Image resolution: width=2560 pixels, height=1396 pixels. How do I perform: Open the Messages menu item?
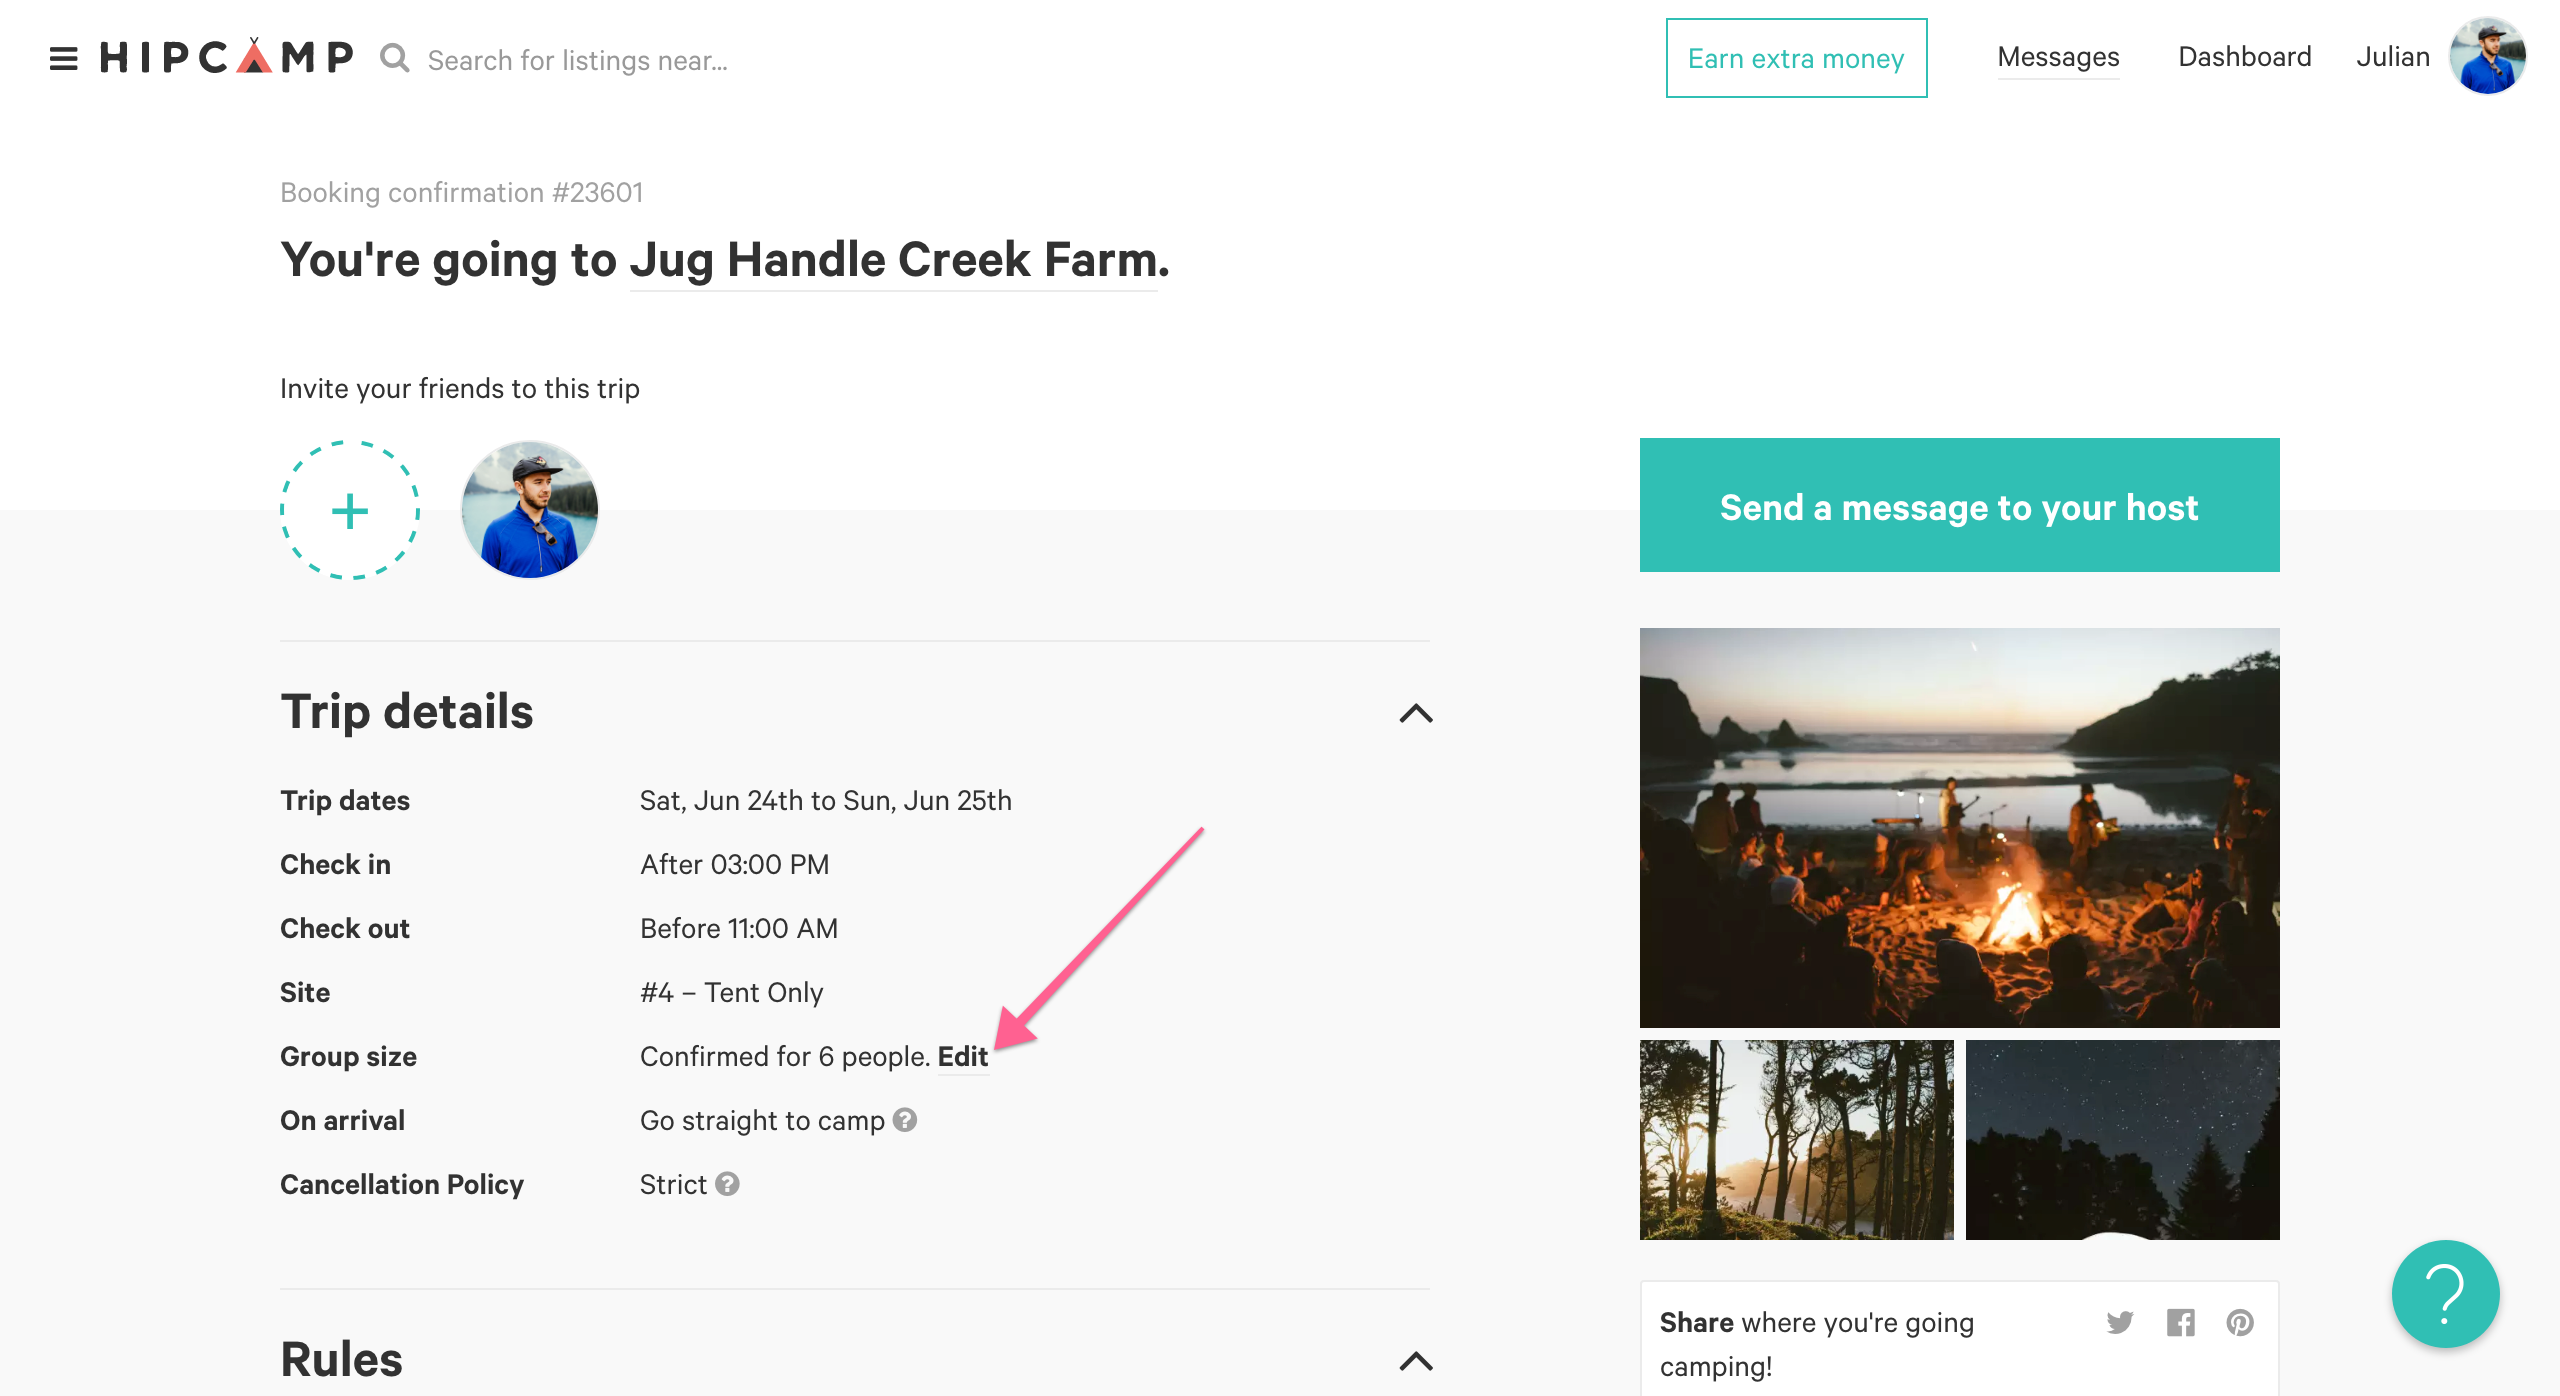point(2058,57)
